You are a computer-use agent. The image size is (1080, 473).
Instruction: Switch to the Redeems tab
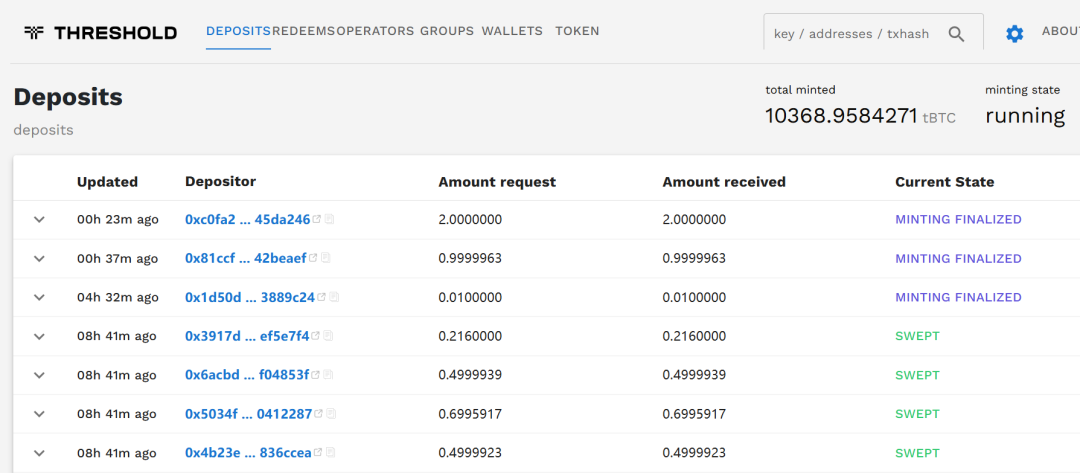pos(304,31)
